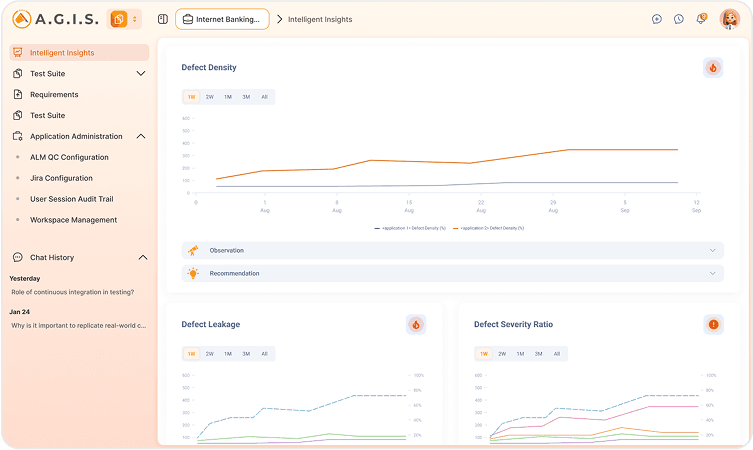Open the notifications bell
The image size is (753, 450).
click(x=701, y=19)
